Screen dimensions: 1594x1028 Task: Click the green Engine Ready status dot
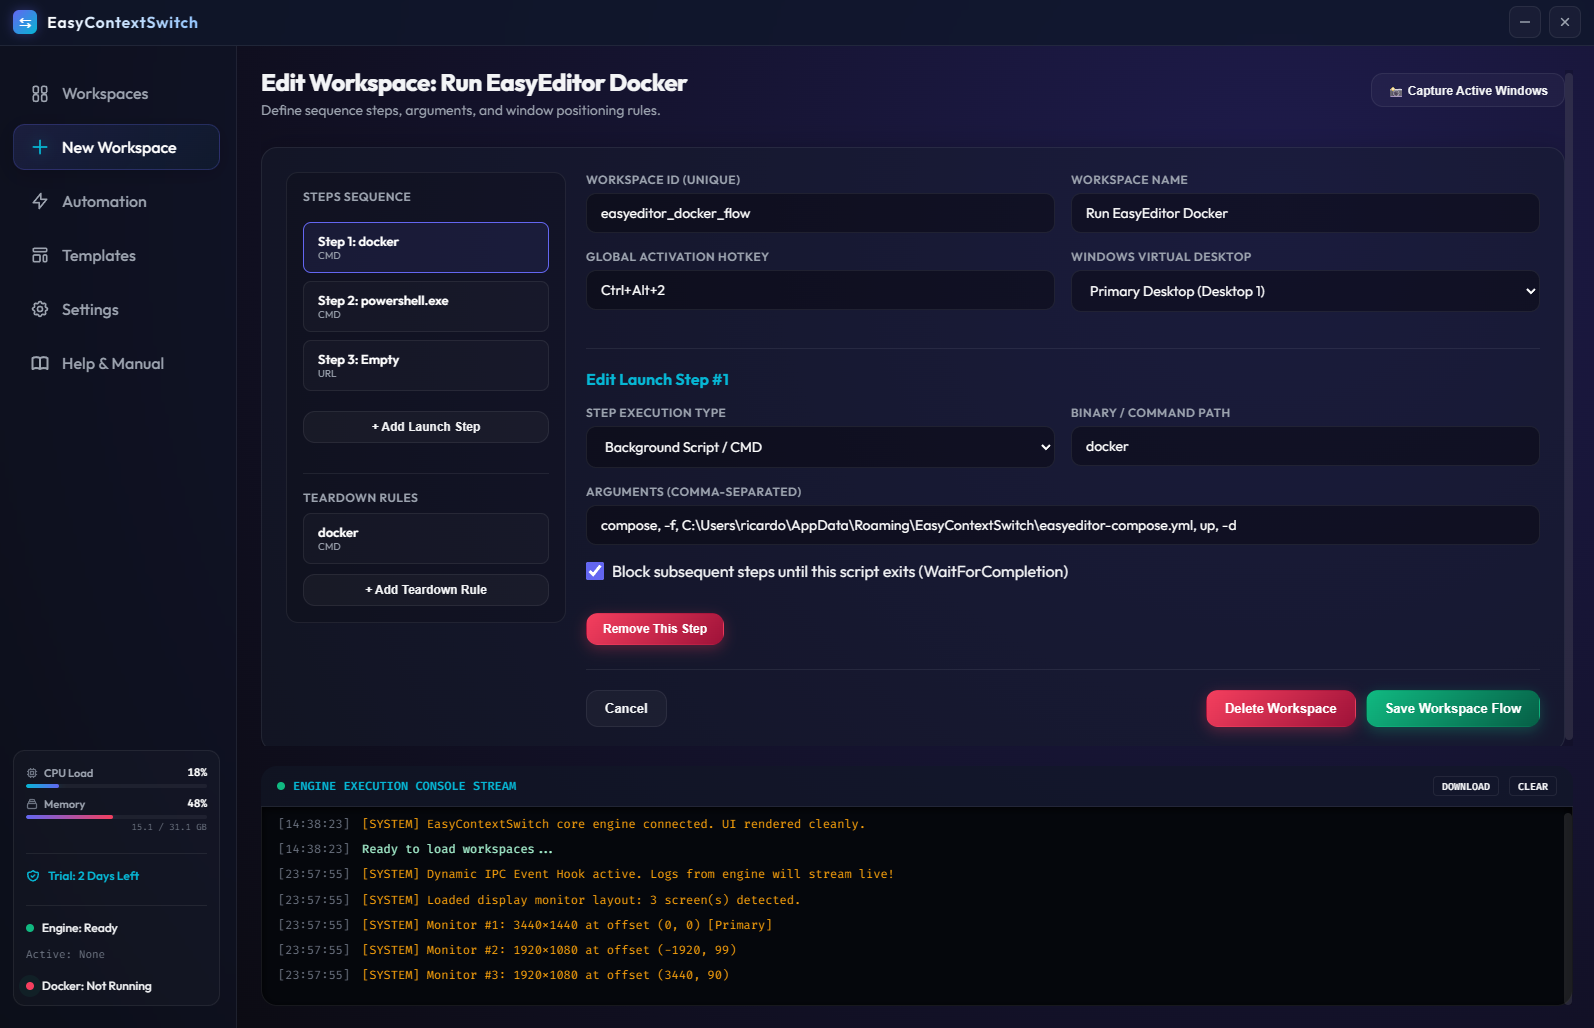[x=30, y=928]
